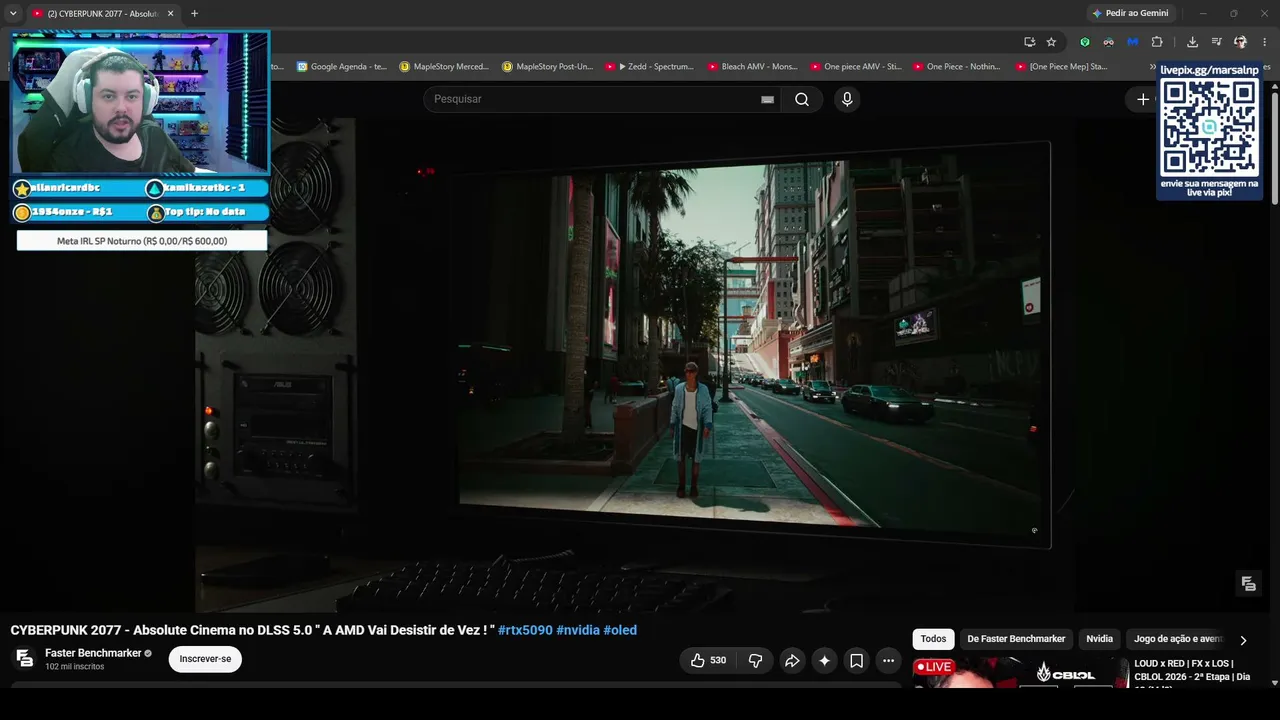Open the browser Downloads icon
Viewport: 1280px width, 720px height.
1192,42
